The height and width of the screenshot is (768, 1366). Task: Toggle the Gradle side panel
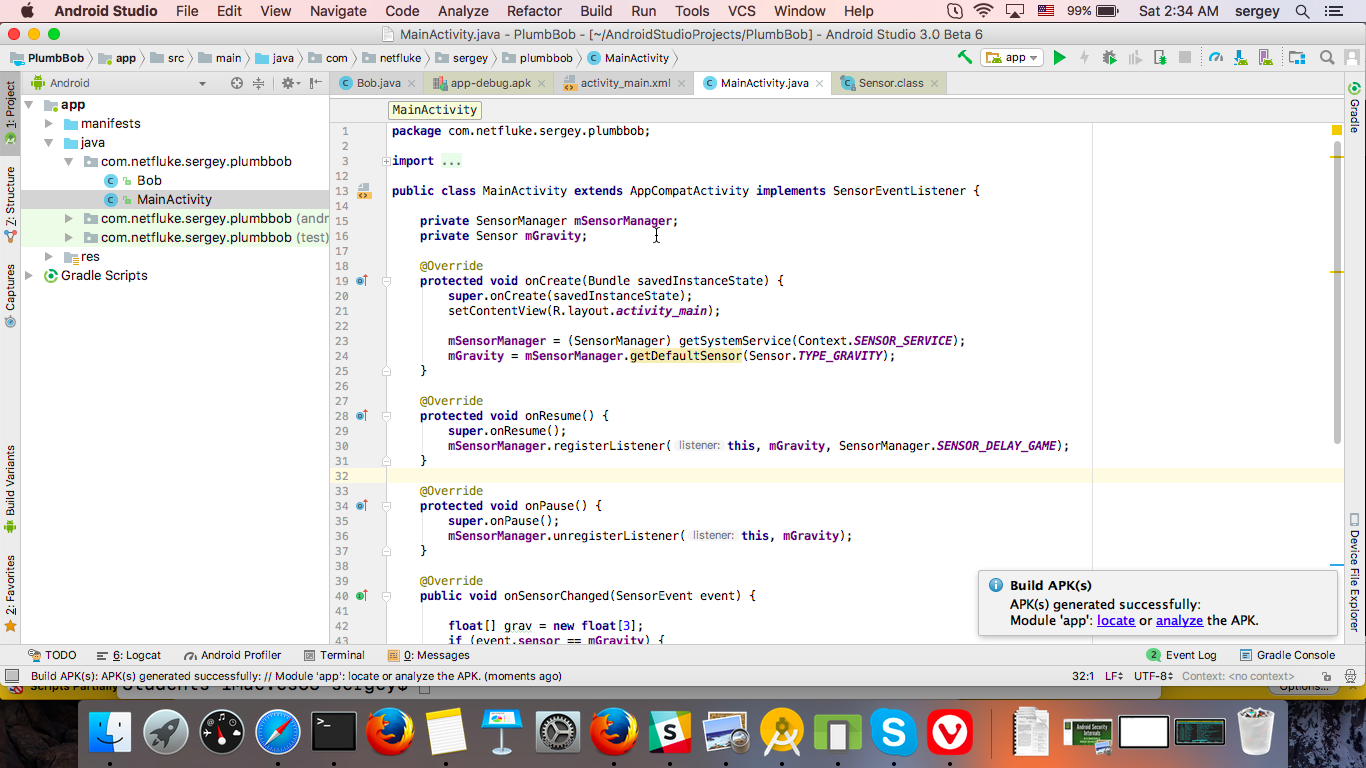tap(1355, 108)
